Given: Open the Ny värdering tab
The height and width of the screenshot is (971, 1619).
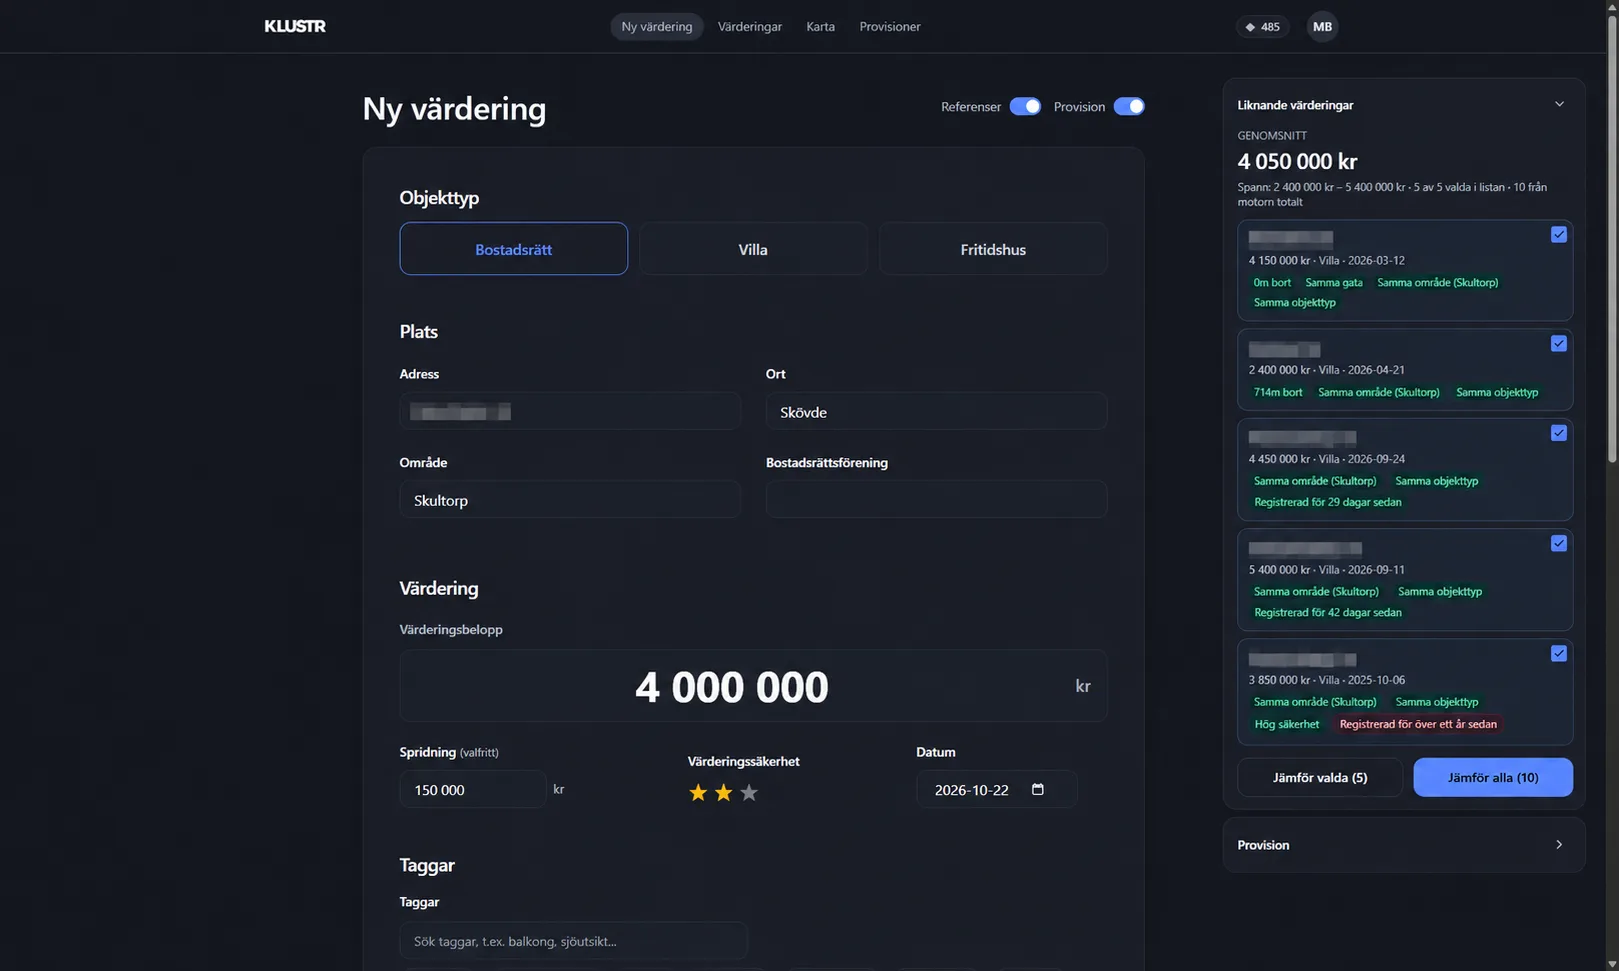Looking at the screenshot, I should tap(657, 27).
